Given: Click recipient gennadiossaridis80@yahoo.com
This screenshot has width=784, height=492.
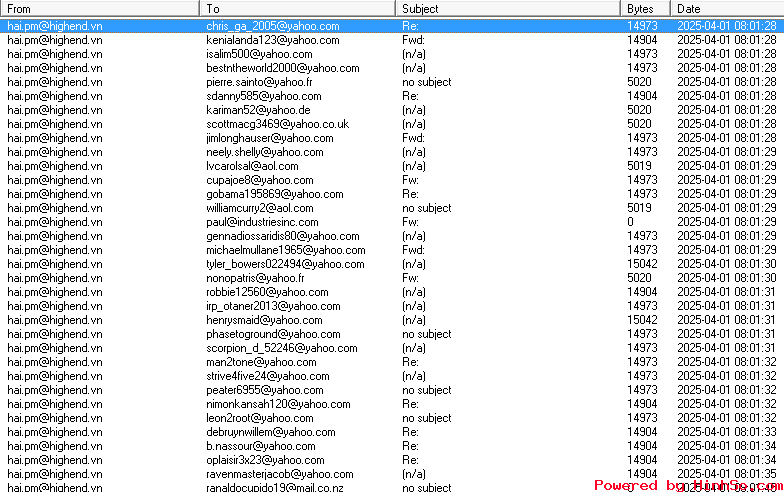Looking at the screenshot, I should point(282,236).
